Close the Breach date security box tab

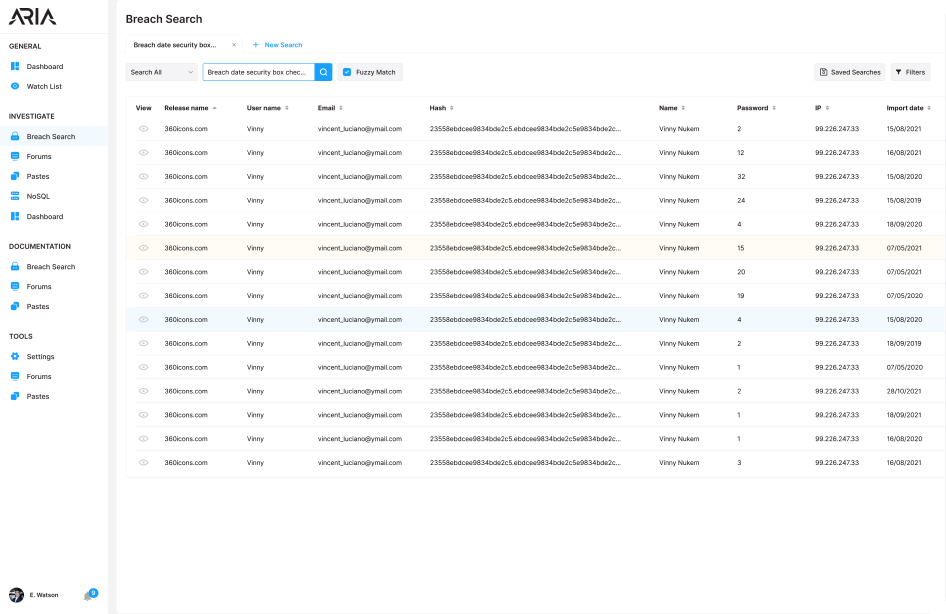234,45
